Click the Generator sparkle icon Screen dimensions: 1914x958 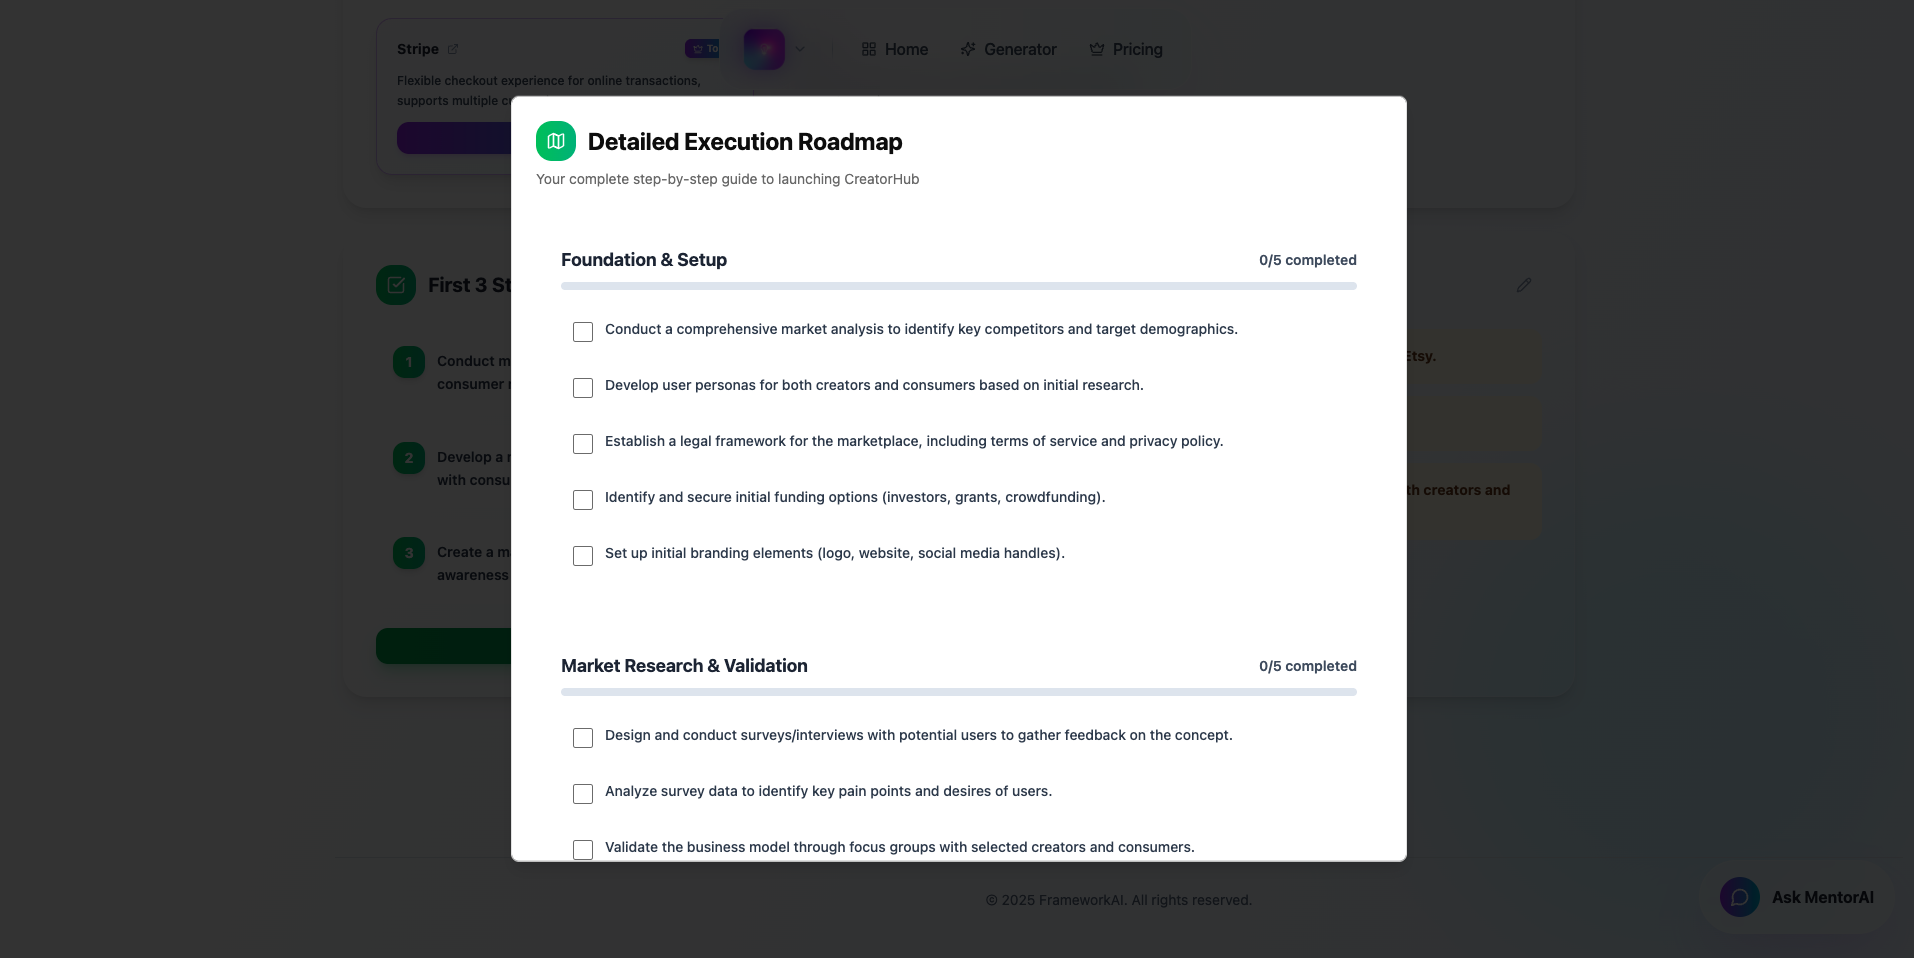coord(968,49)
